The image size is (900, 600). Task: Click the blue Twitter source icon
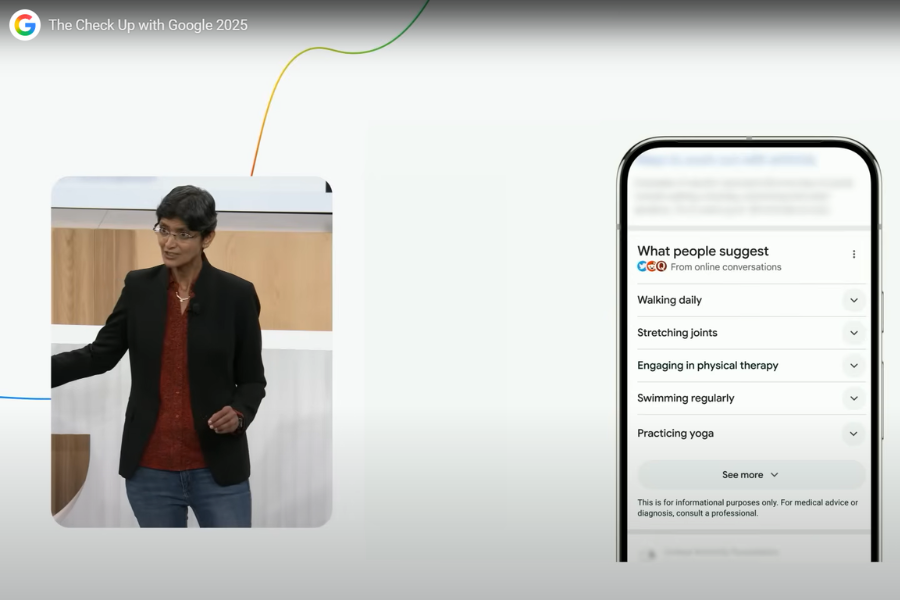[642, 267]
